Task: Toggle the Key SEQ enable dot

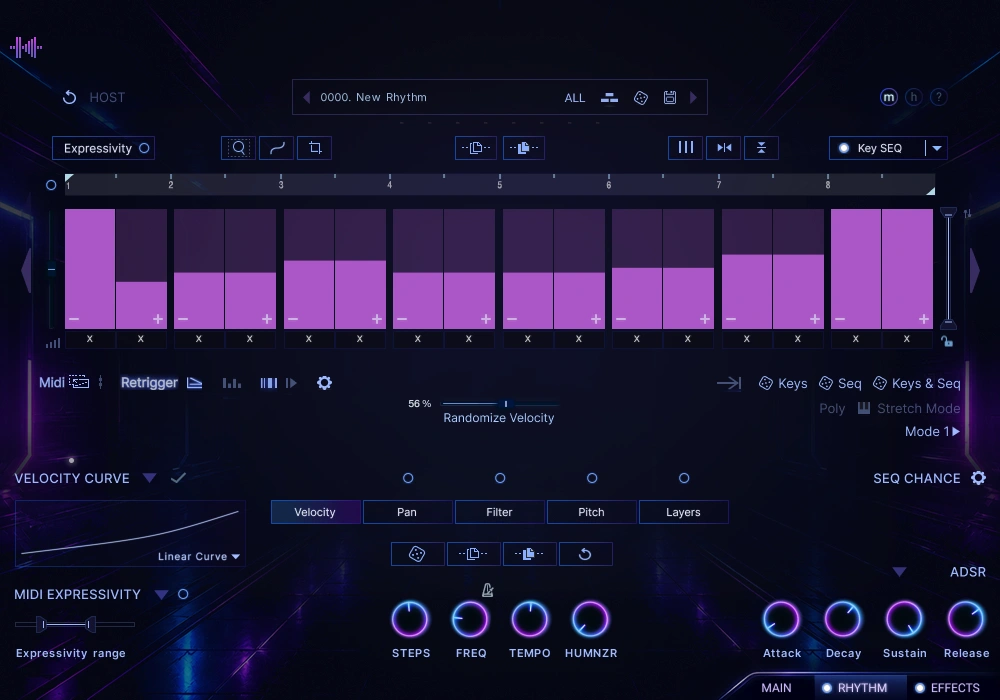Action: tap(844, 148)
